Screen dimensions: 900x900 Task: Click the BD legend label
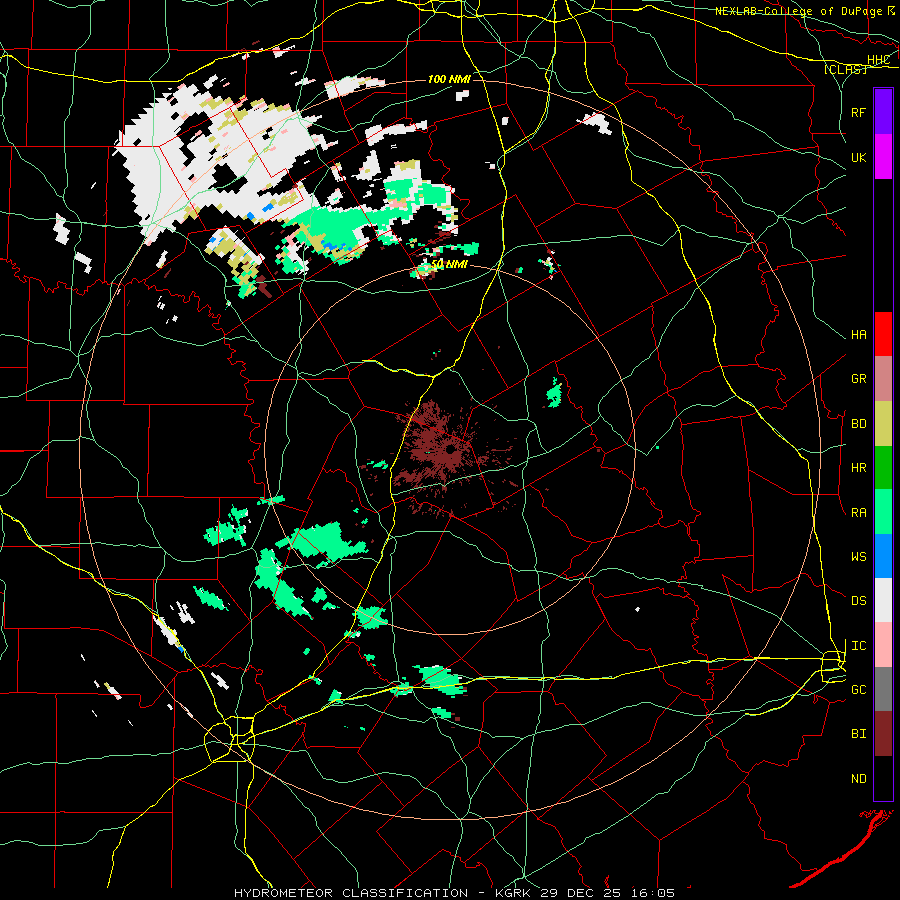pyautogui.click(x=858, y=424)
